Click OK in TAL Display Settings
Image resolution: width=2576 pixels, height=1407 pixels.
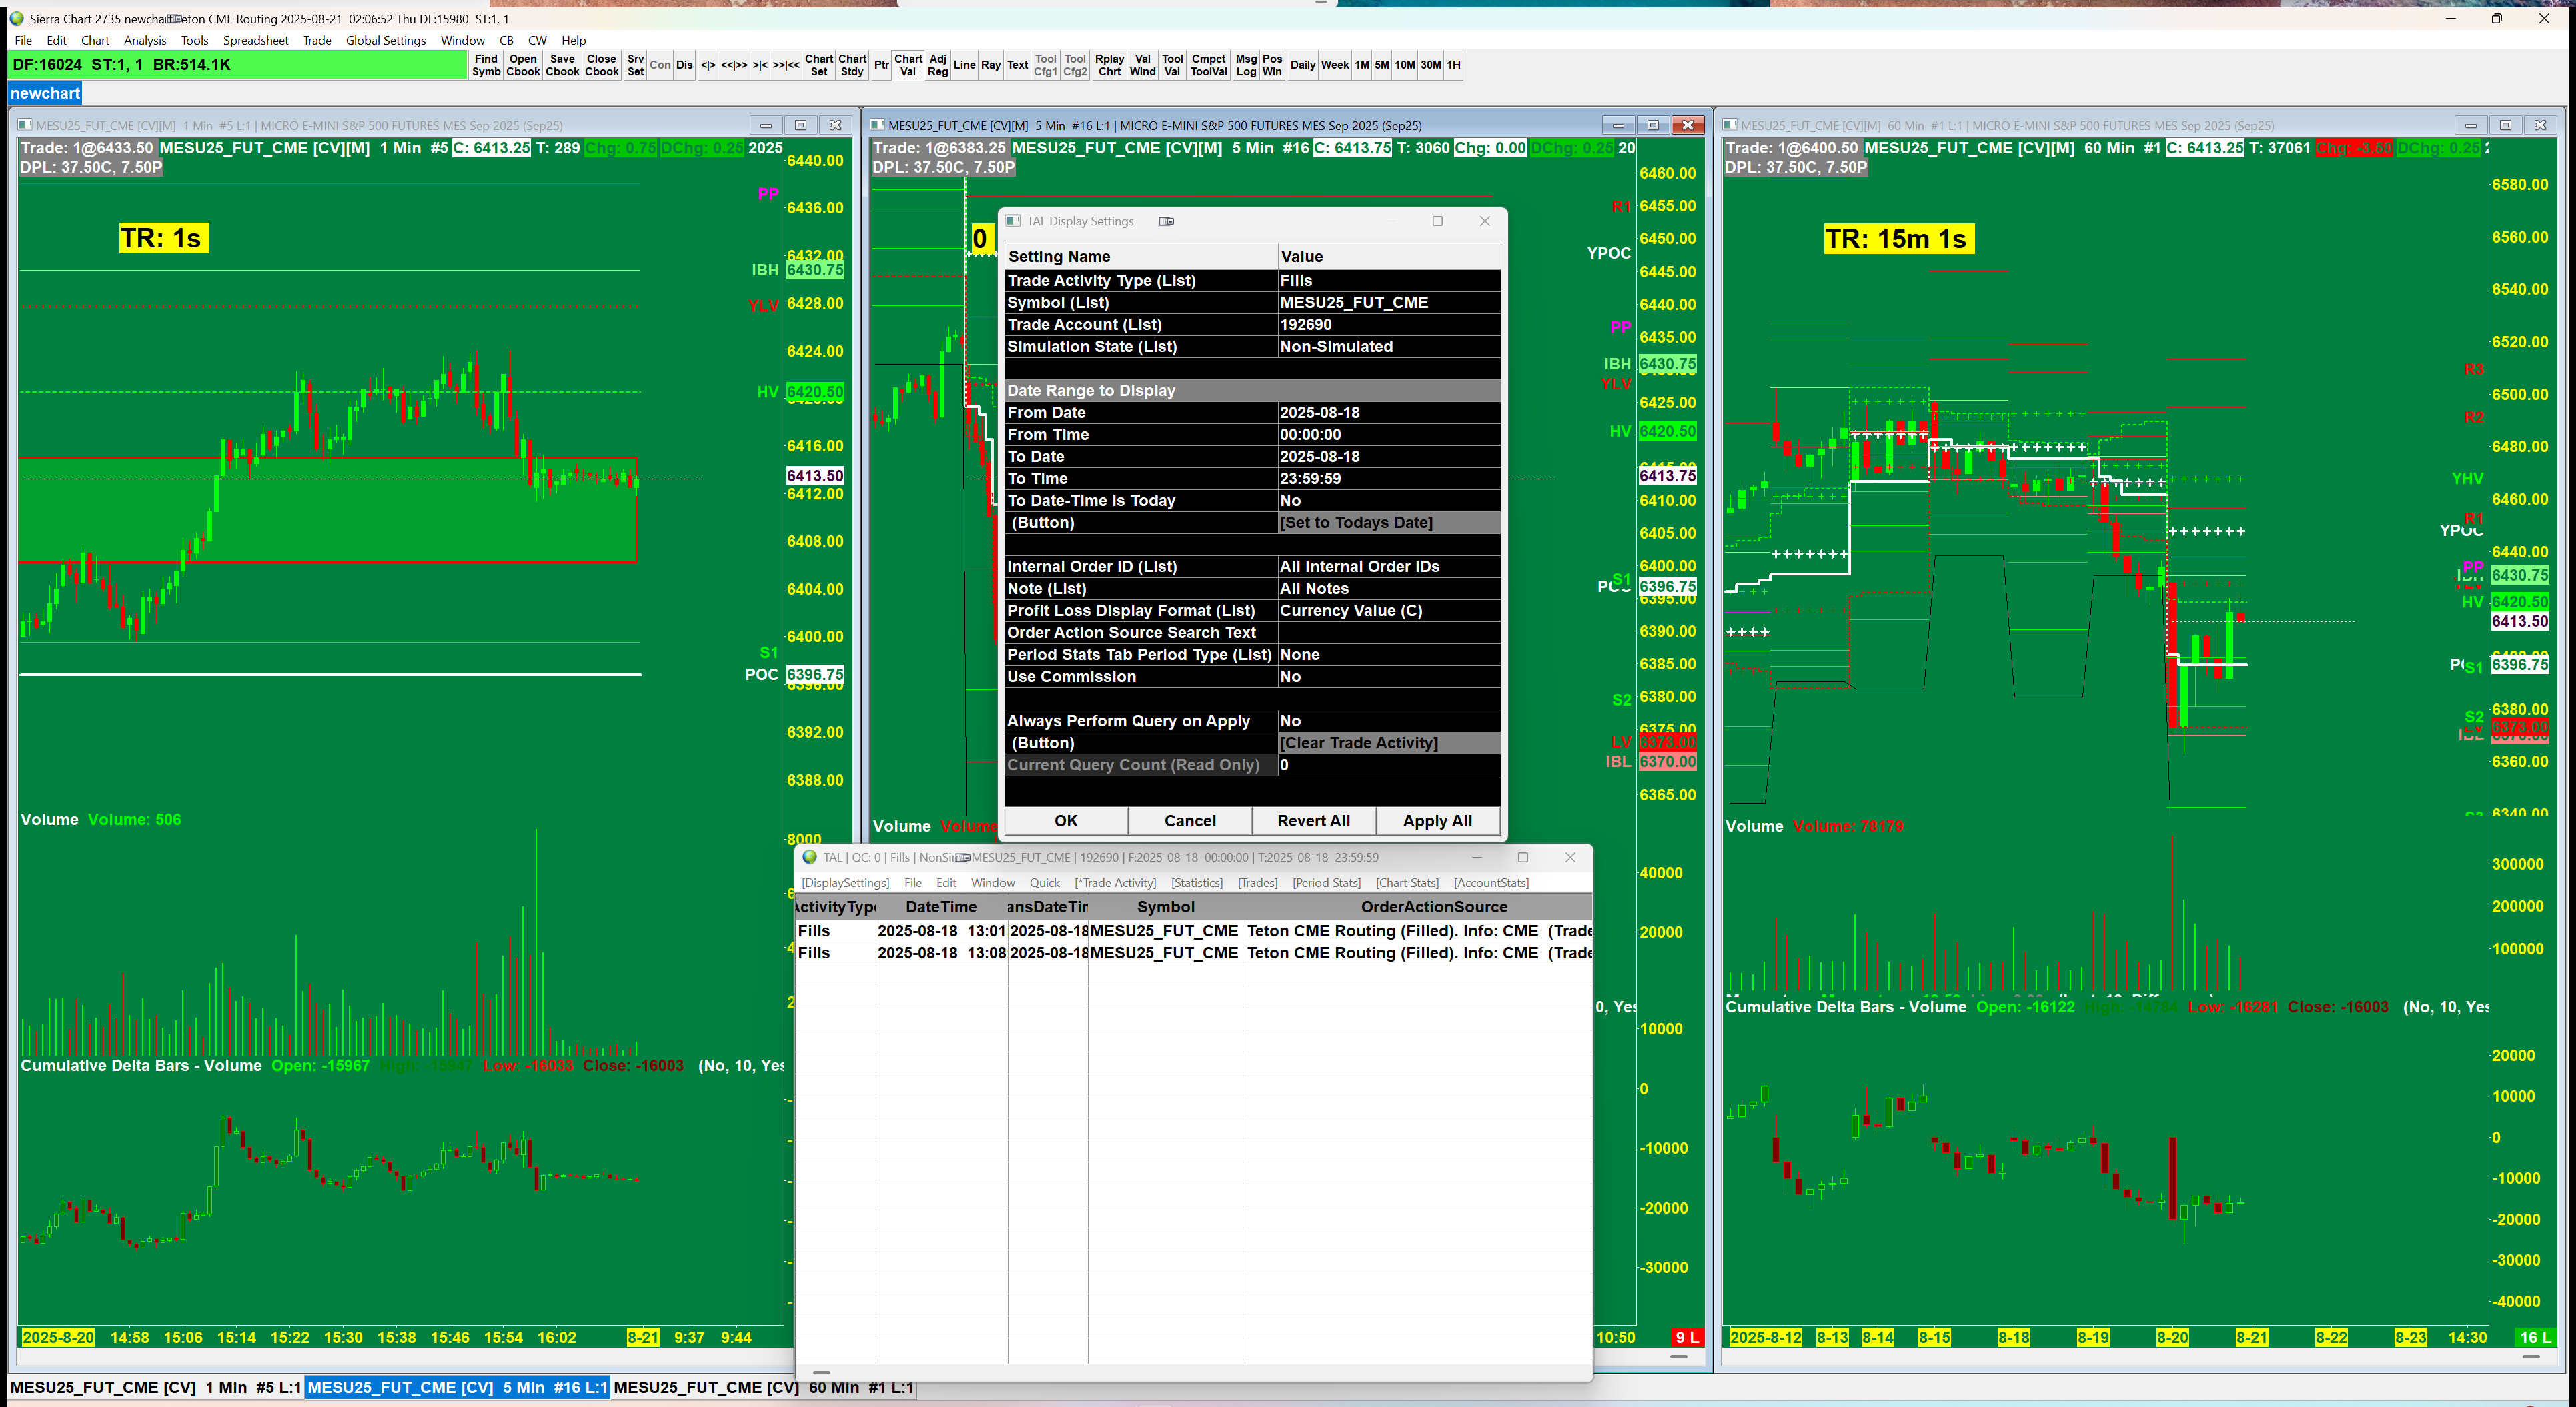1066,821
